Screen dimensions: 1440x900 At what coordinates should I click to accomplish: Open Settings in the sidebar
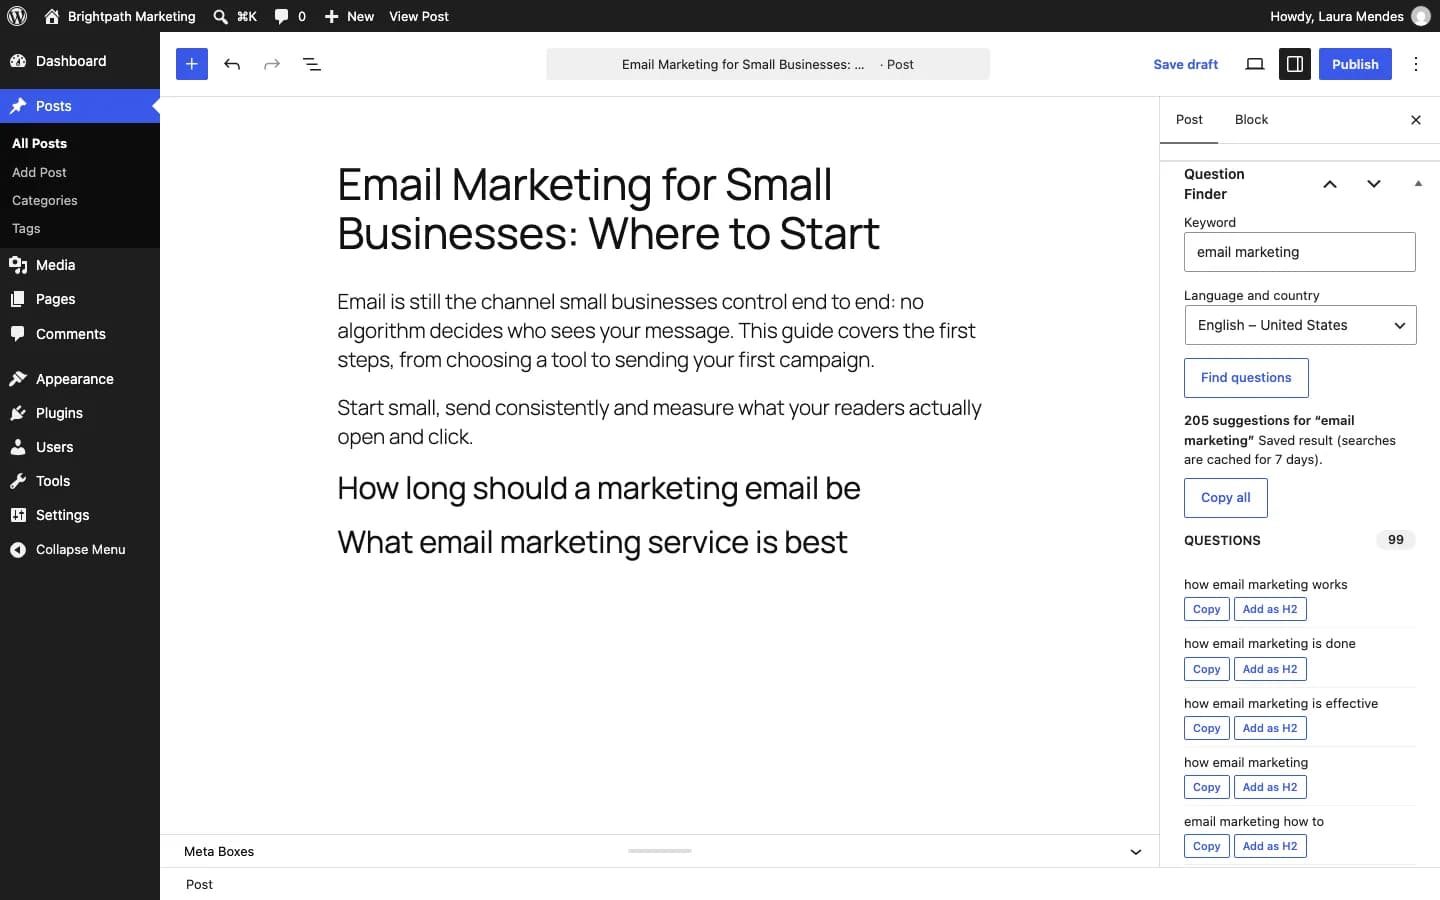[80, 515]
